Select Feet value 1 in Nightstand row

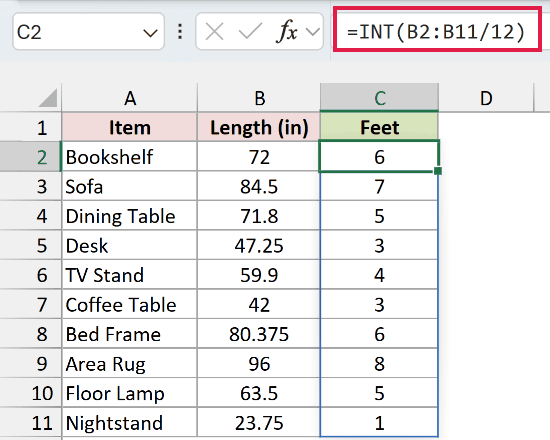tap(379, 422)
